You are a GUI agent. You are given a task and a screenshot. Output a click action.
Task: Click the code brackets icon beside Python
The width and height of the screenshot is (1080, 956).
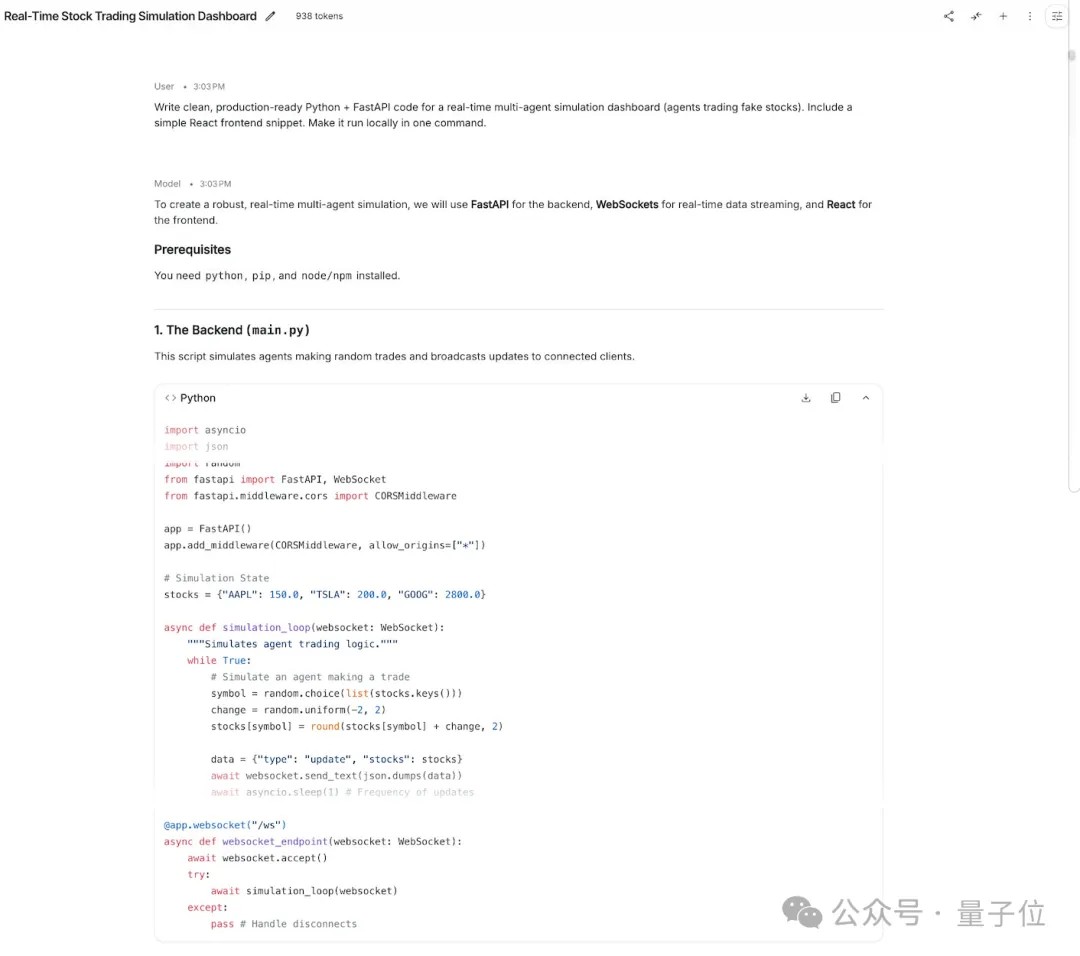(171, 398)
